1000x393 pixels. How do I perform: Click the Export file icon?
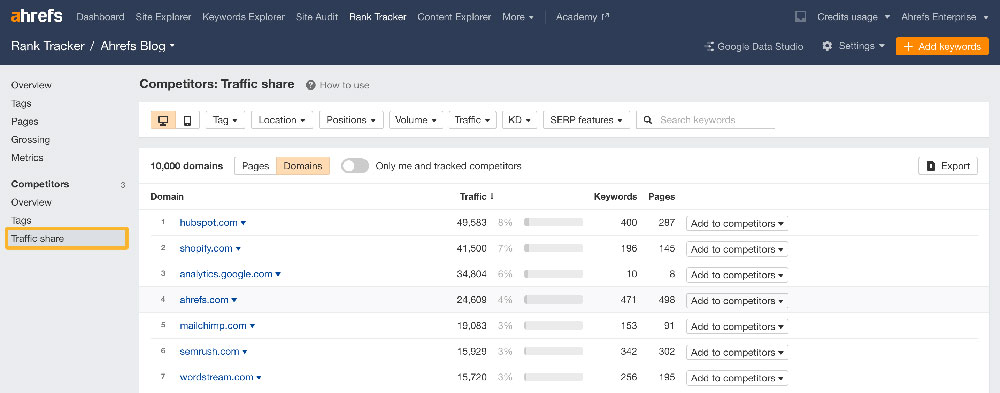(x=931, y=166)
